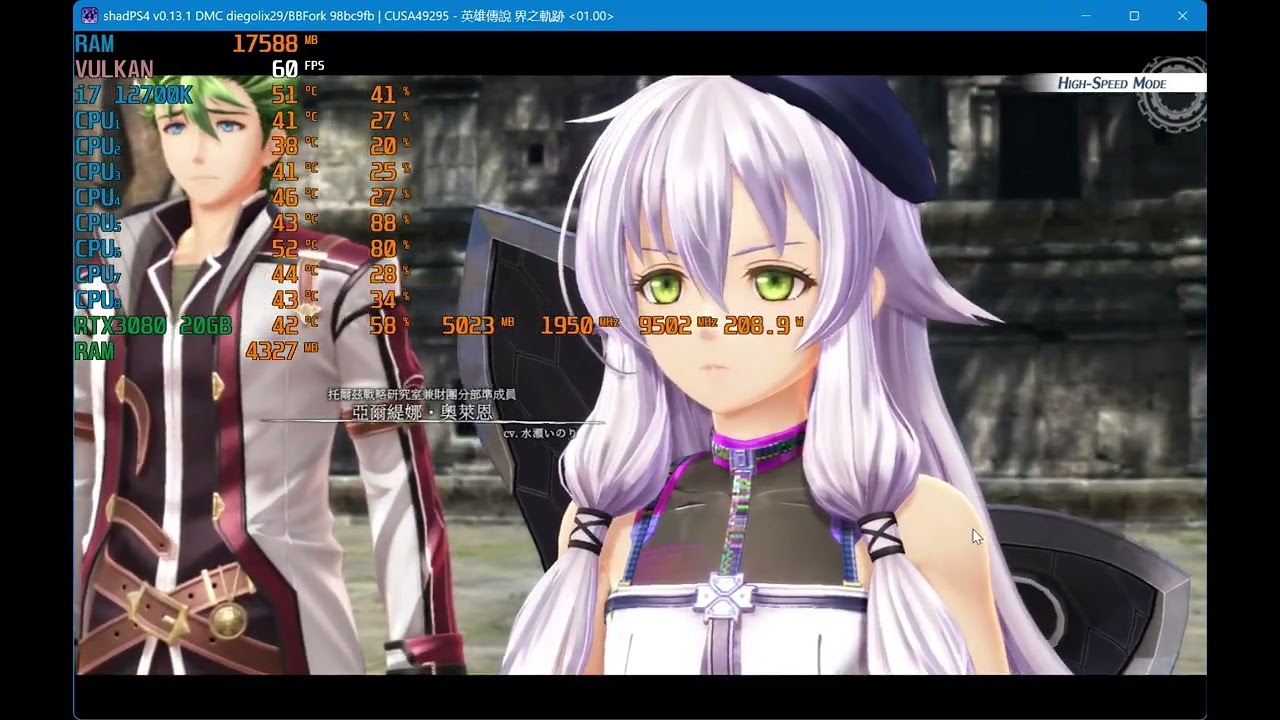The height and width of the screenshot is (720, 1280).
Task: Click the 9502 MHz memory clock value
Action: 678,325
